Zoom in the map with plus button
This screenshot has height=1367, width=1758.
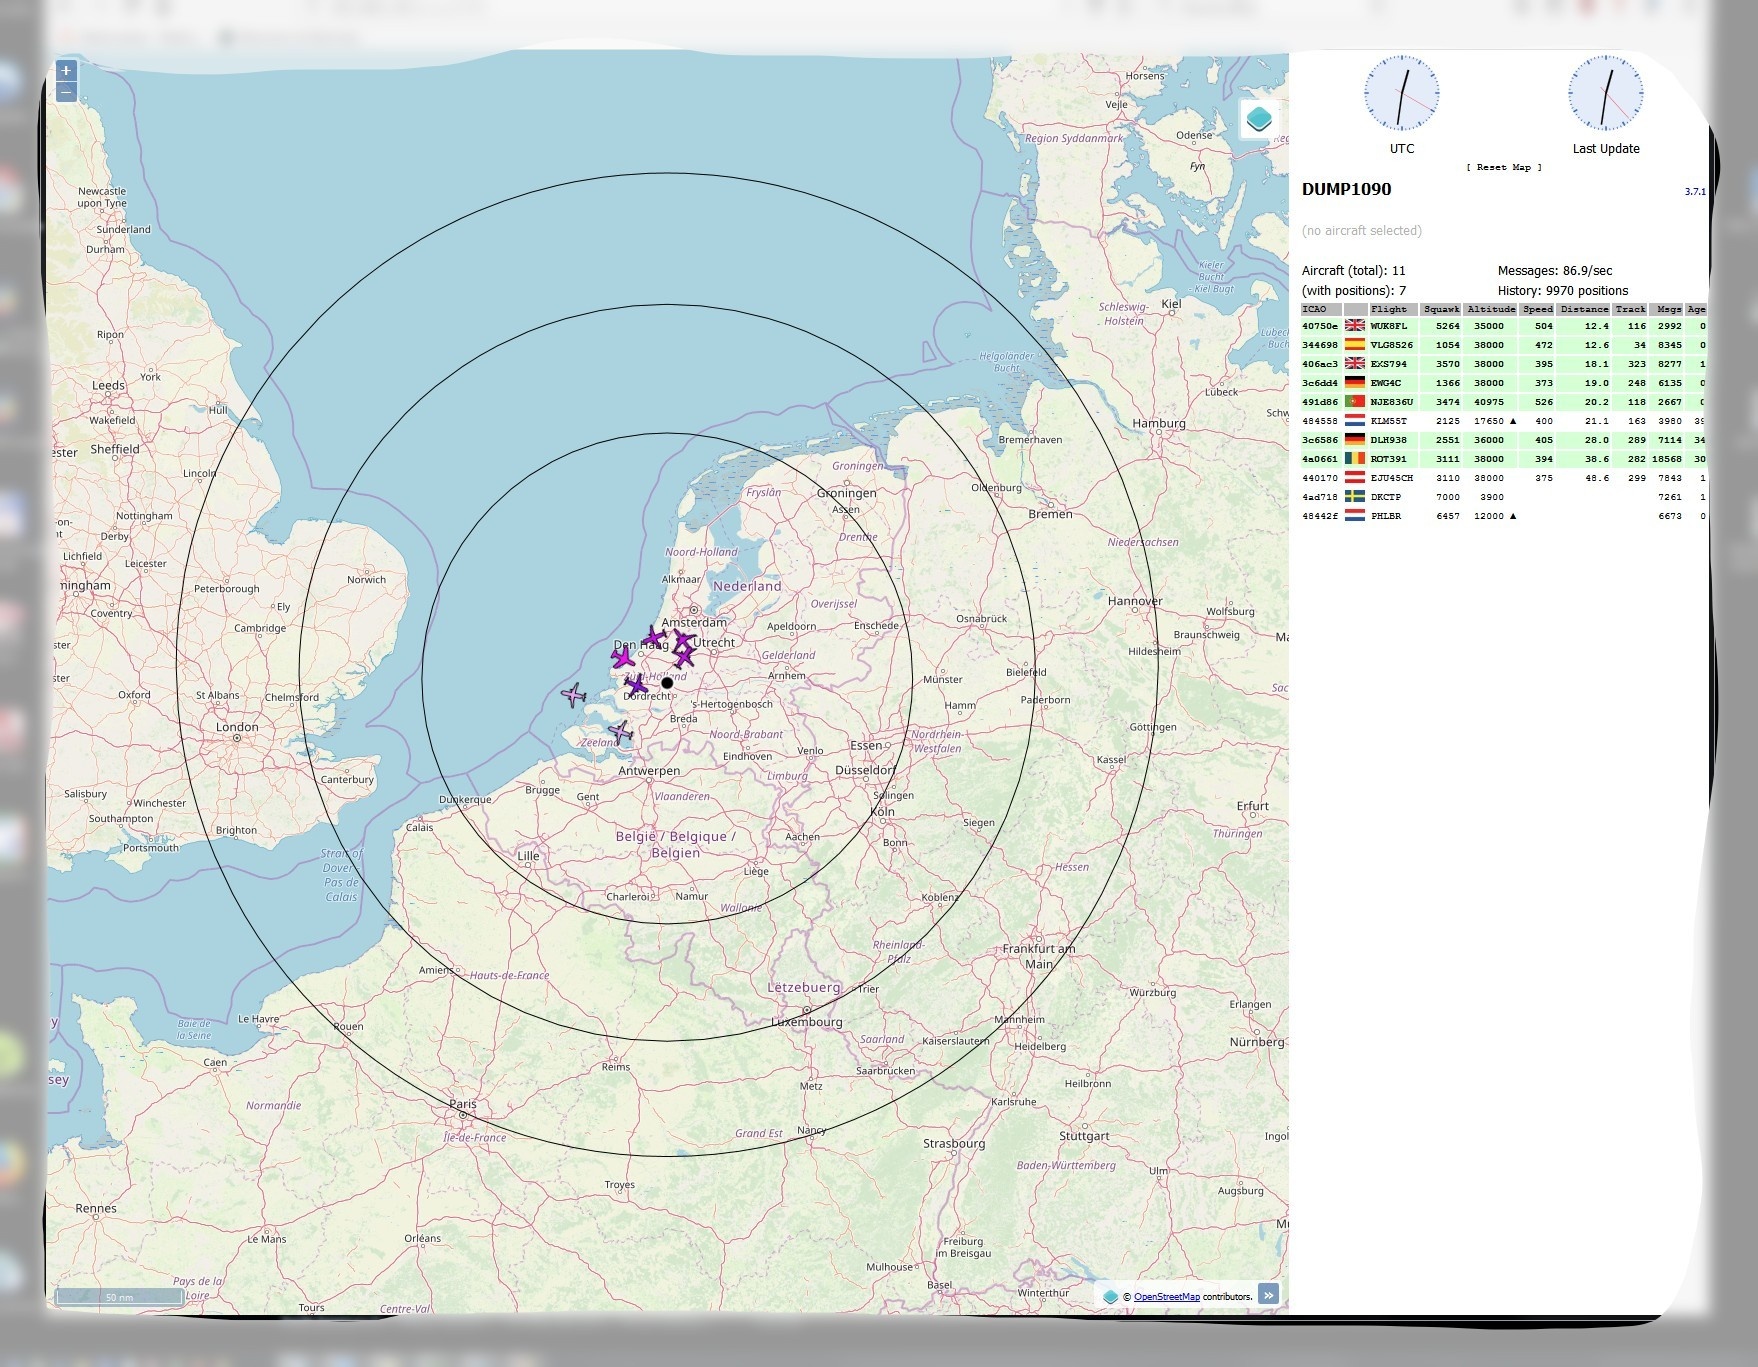pos(66,71)
